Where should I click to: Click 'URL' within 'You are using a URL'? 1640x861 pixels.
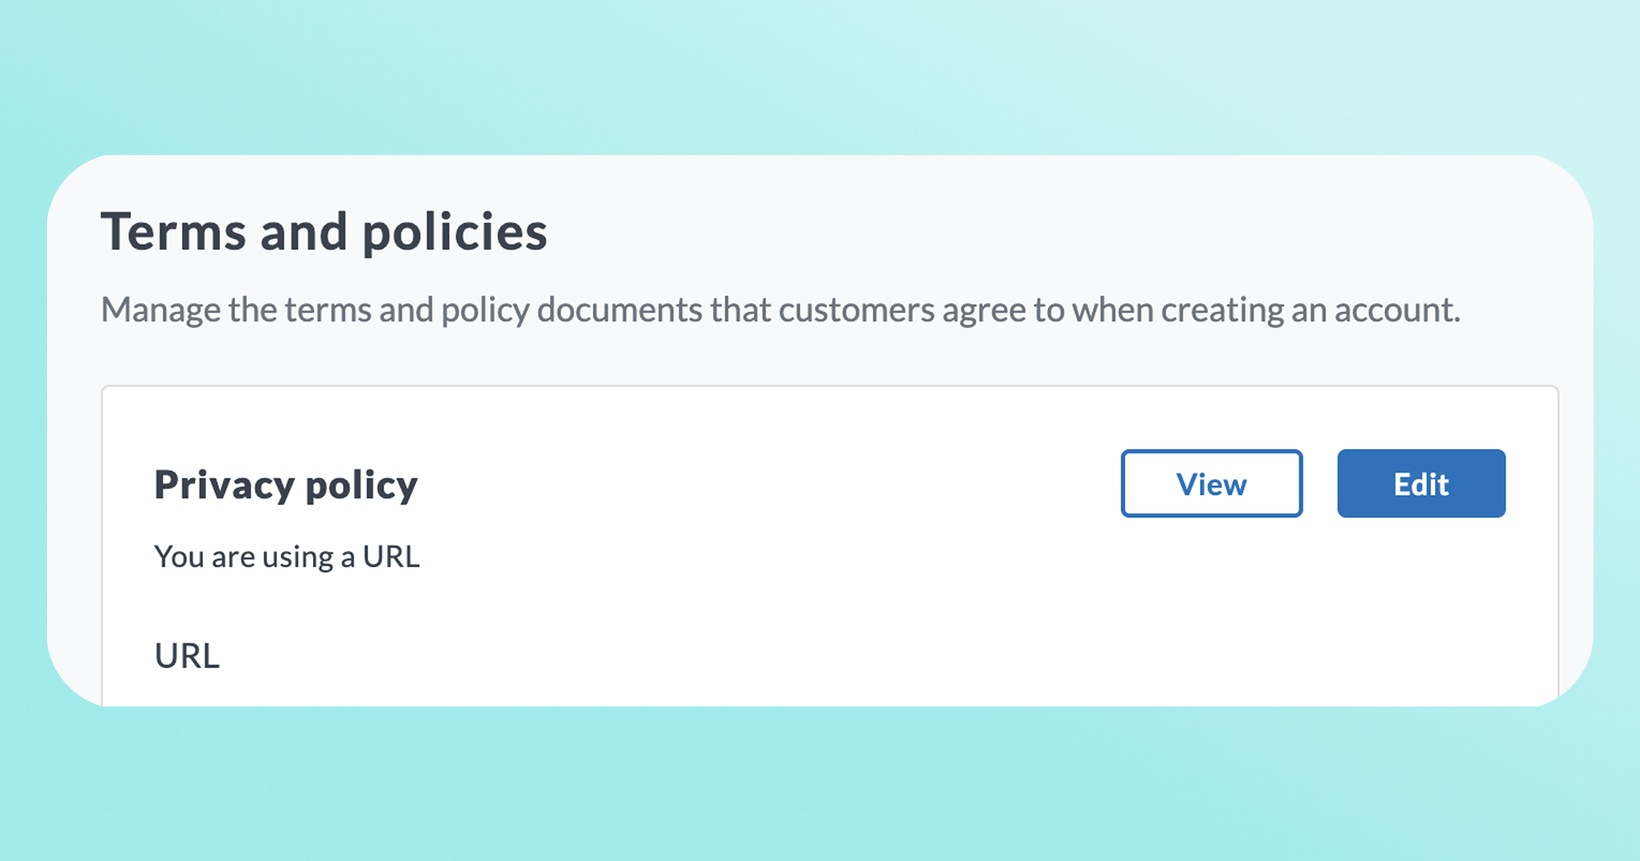[391, 556]
